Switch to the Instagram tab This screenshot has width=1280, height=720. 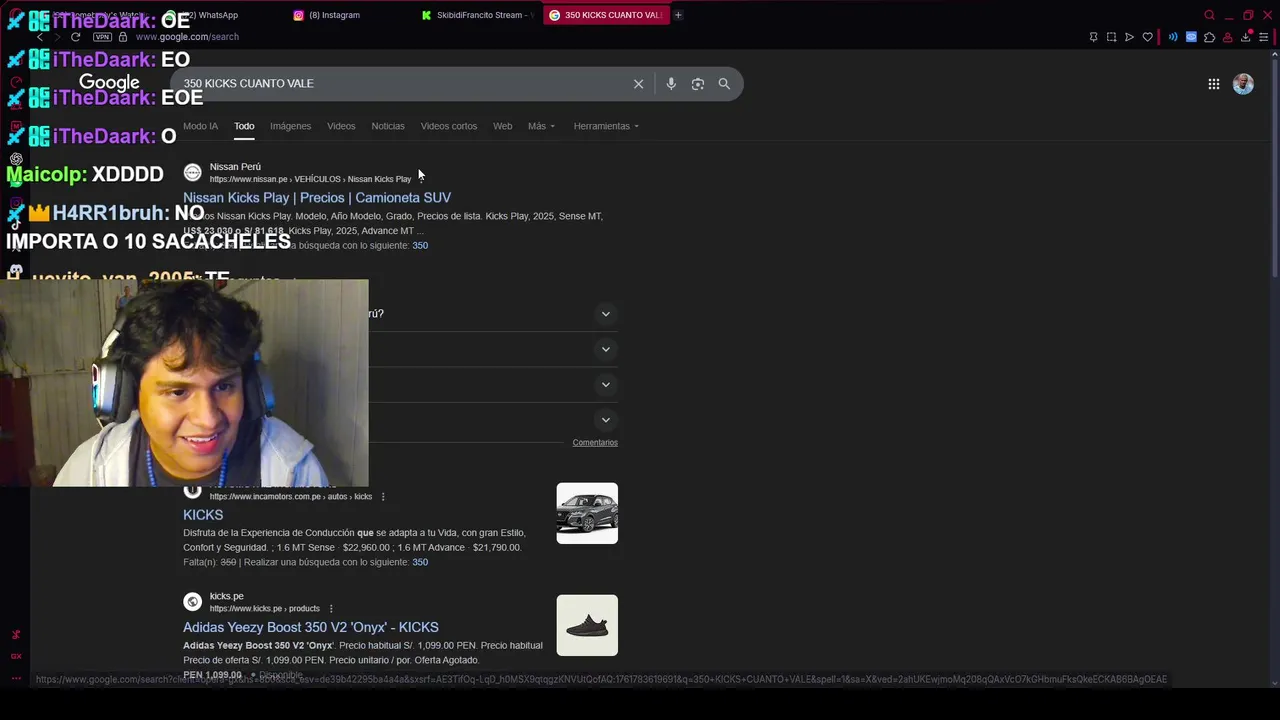pyautogui.click(x=350, y=15)
